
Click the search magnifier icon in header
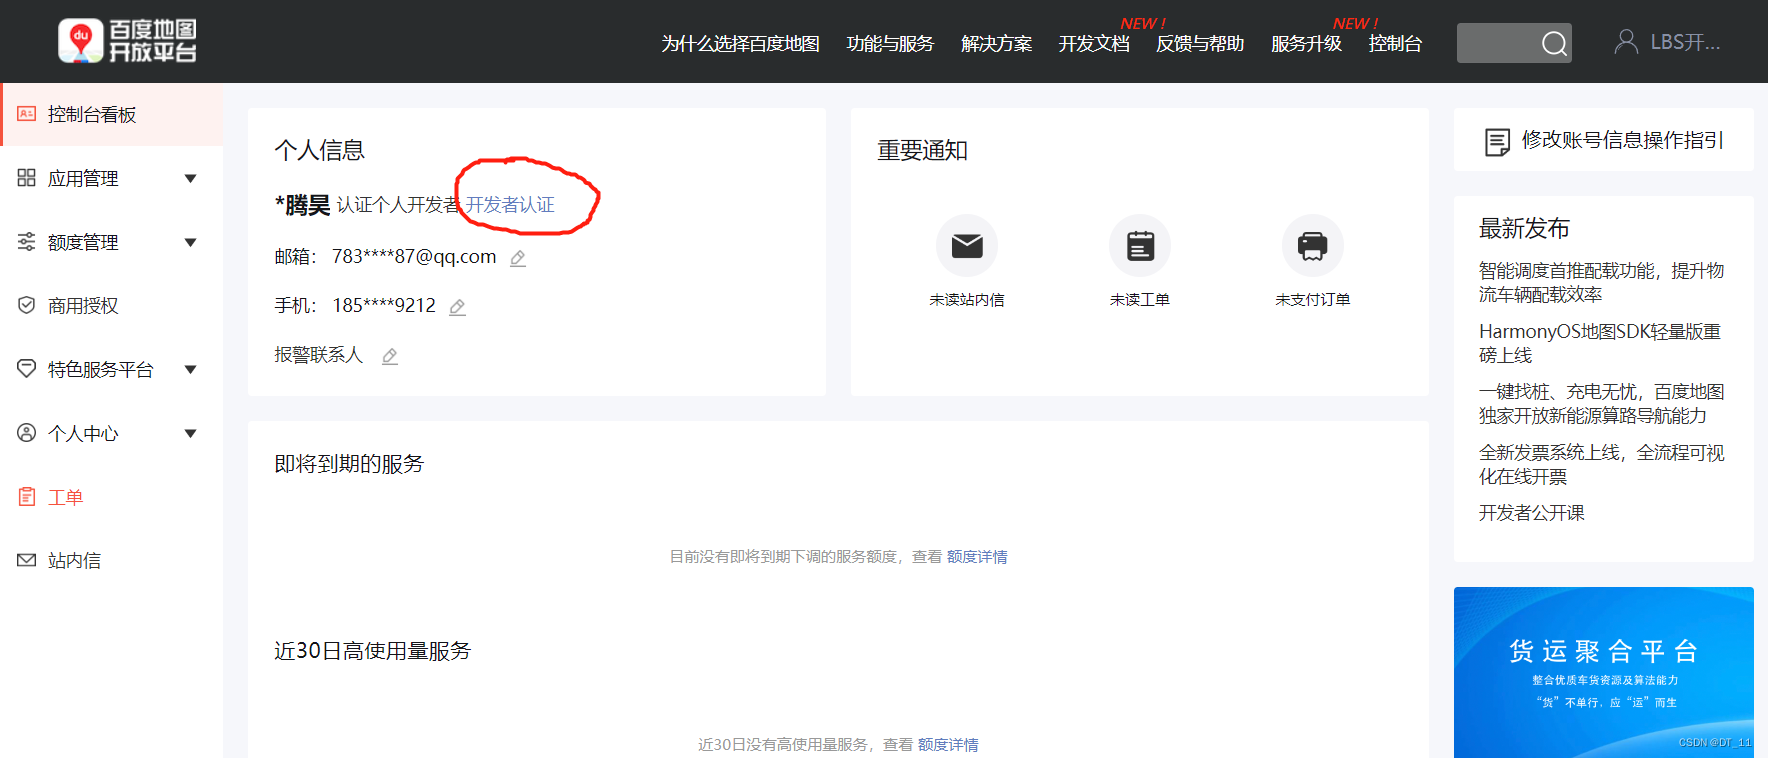(x=1553, y=43)
